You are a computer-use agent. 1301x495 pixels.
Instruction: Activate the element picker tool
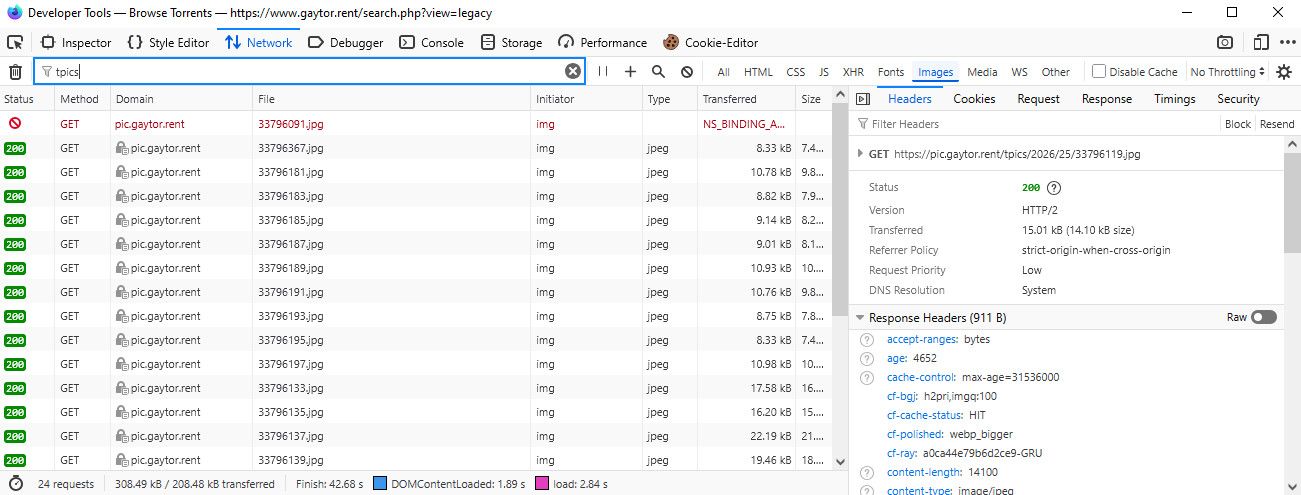(x=15, y=43)
